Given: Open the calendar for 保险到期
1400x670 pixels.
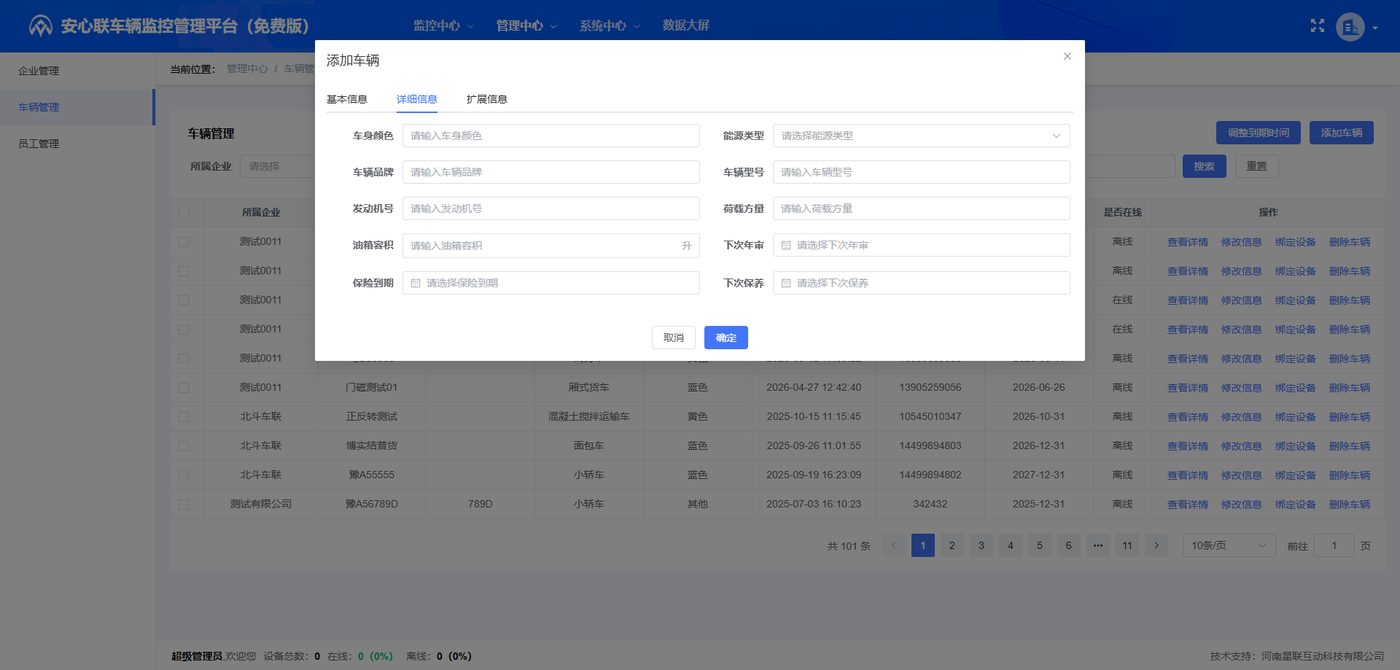Looking at the screenshot, I should pyautogui.click(x=551, y=283).
